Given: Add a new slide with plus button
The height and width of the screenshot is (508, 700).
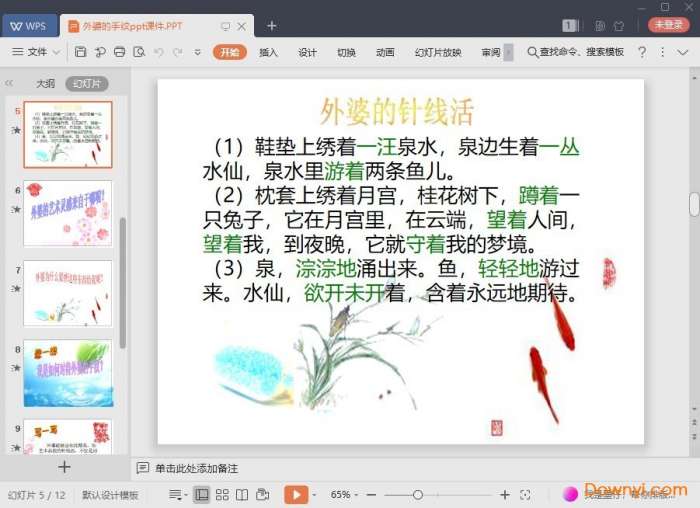Looking at the screenshot, I should pyautogui.click(x=64, y=467).
